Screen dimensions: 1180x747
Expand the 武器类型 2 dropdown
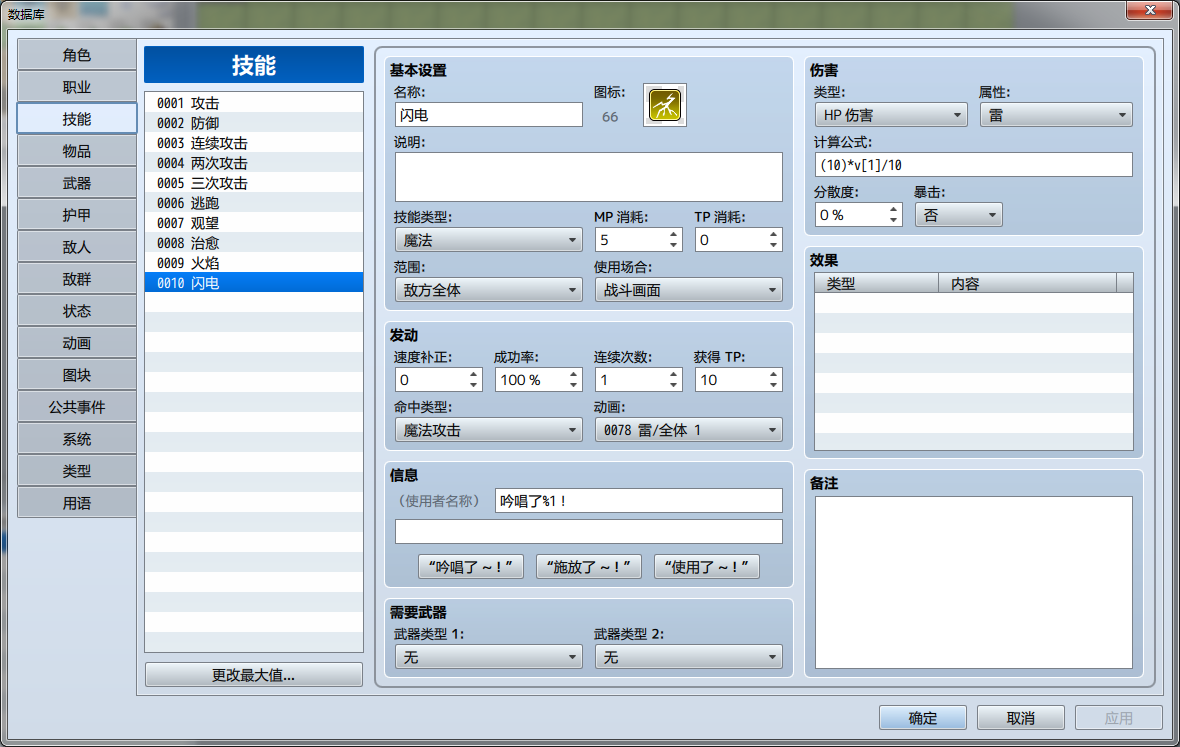pyautogui.click(x=689, y=657)
